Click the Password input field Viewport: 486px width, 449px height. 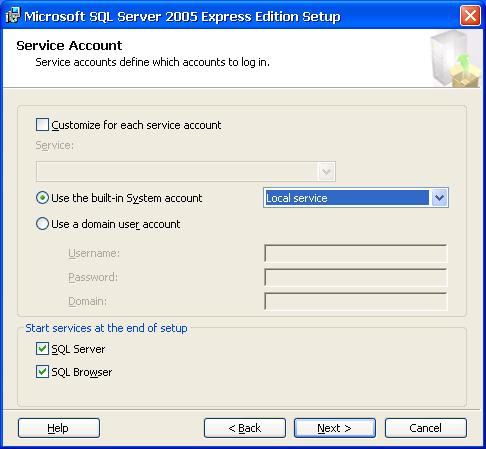point(356,277)
